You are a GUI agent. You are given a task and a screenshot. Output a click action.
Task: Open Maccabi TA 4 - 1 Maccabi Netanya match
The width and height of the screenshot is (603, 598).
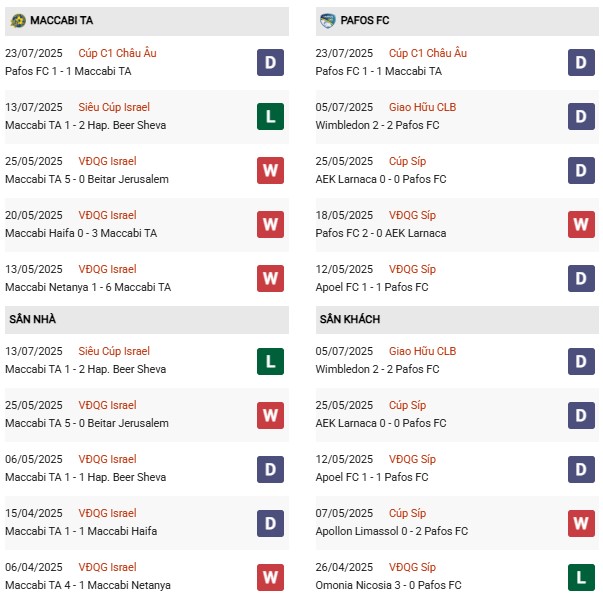click(88, 585)
